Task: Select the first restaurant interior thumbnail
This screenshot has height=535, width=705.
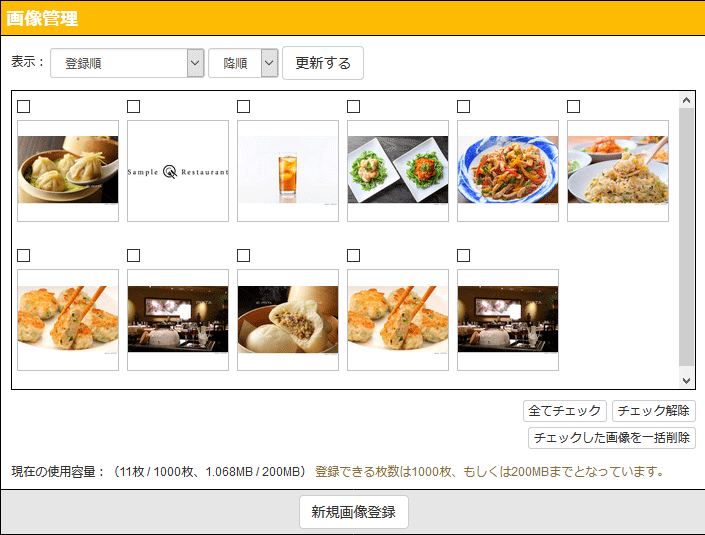Action: tap(178, 320)
